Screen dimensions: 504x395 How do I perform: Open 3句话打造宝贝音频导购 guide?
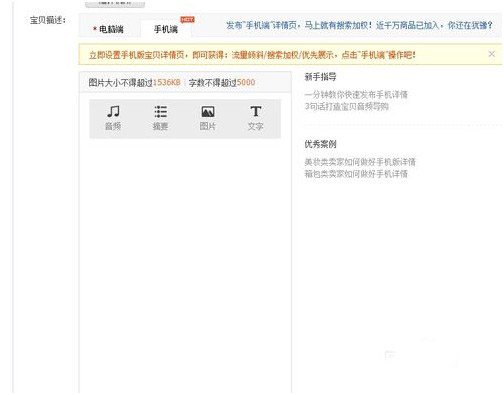click(x=346, y=107)
